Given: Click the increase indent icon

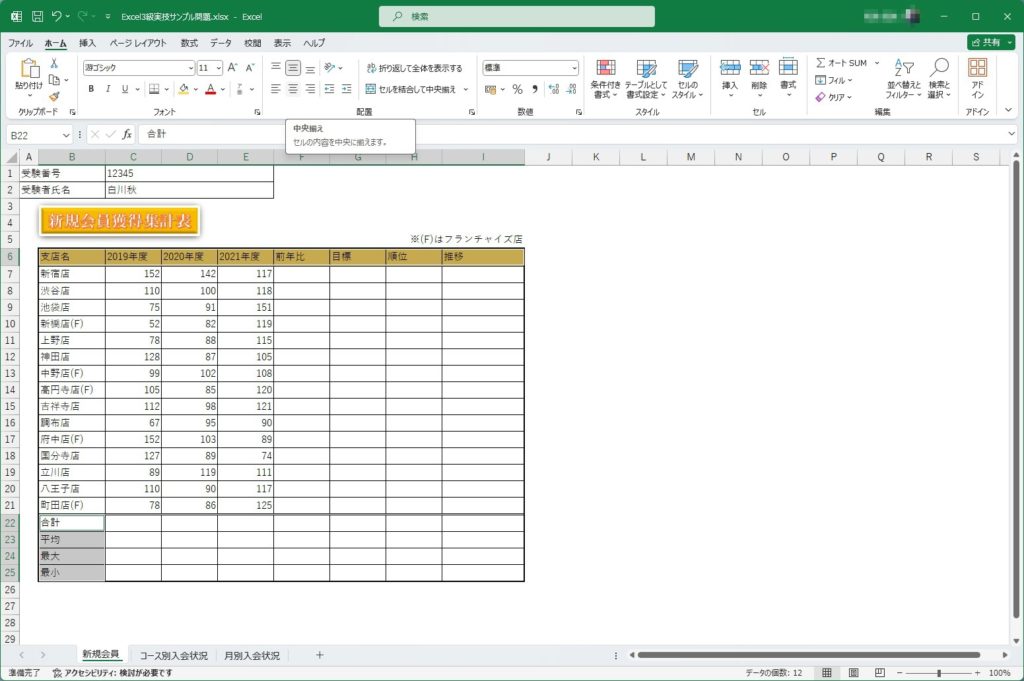Looking at the screenshot, I should (x=344, y=89).
